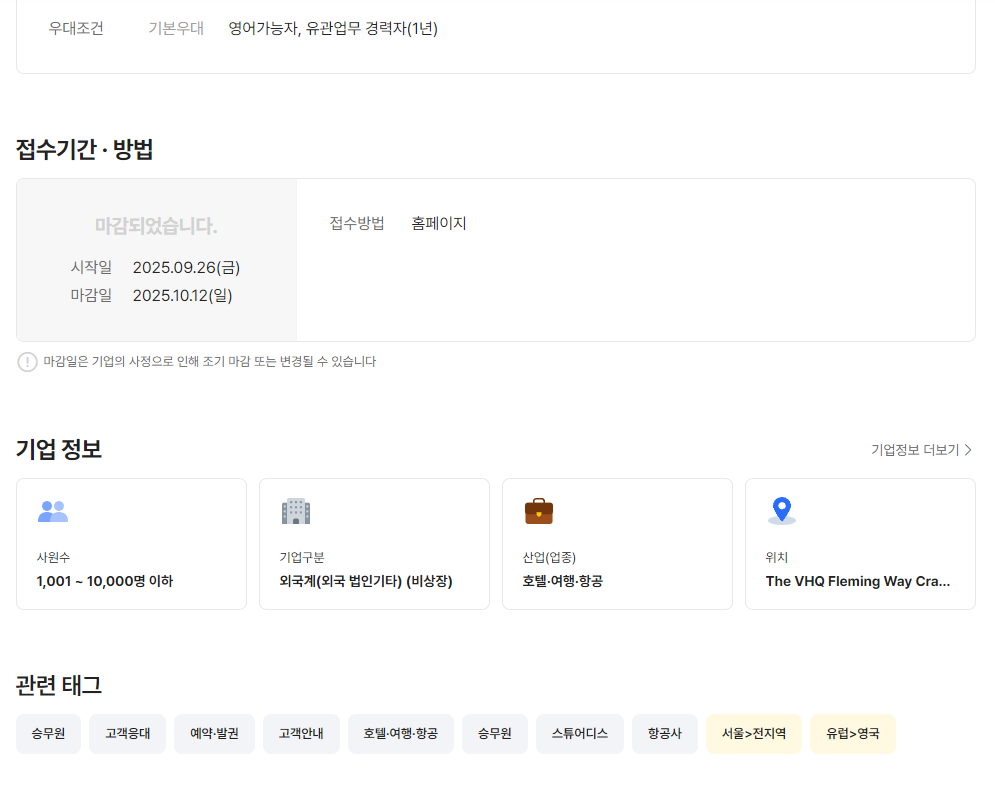
Task: Click the exclamation icon beside the 마감일 notice
Action: point(27,362)
